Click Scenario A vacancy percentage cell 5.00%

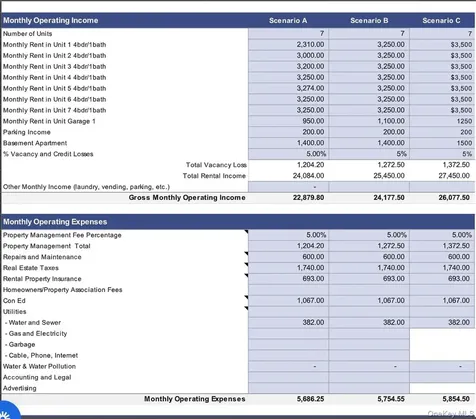[288, 154]
